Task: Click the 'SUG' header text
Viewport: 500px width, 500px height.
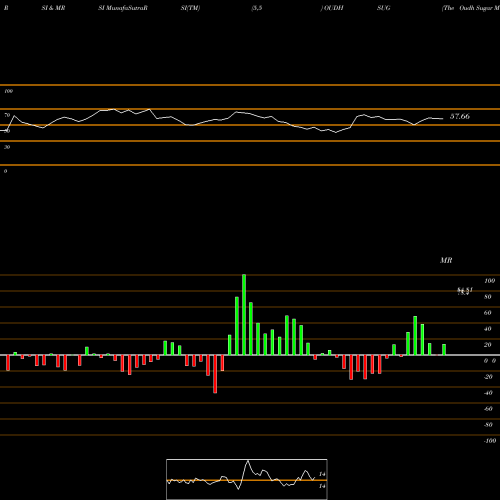Action: pyautogui.click(x=384, y=8)
